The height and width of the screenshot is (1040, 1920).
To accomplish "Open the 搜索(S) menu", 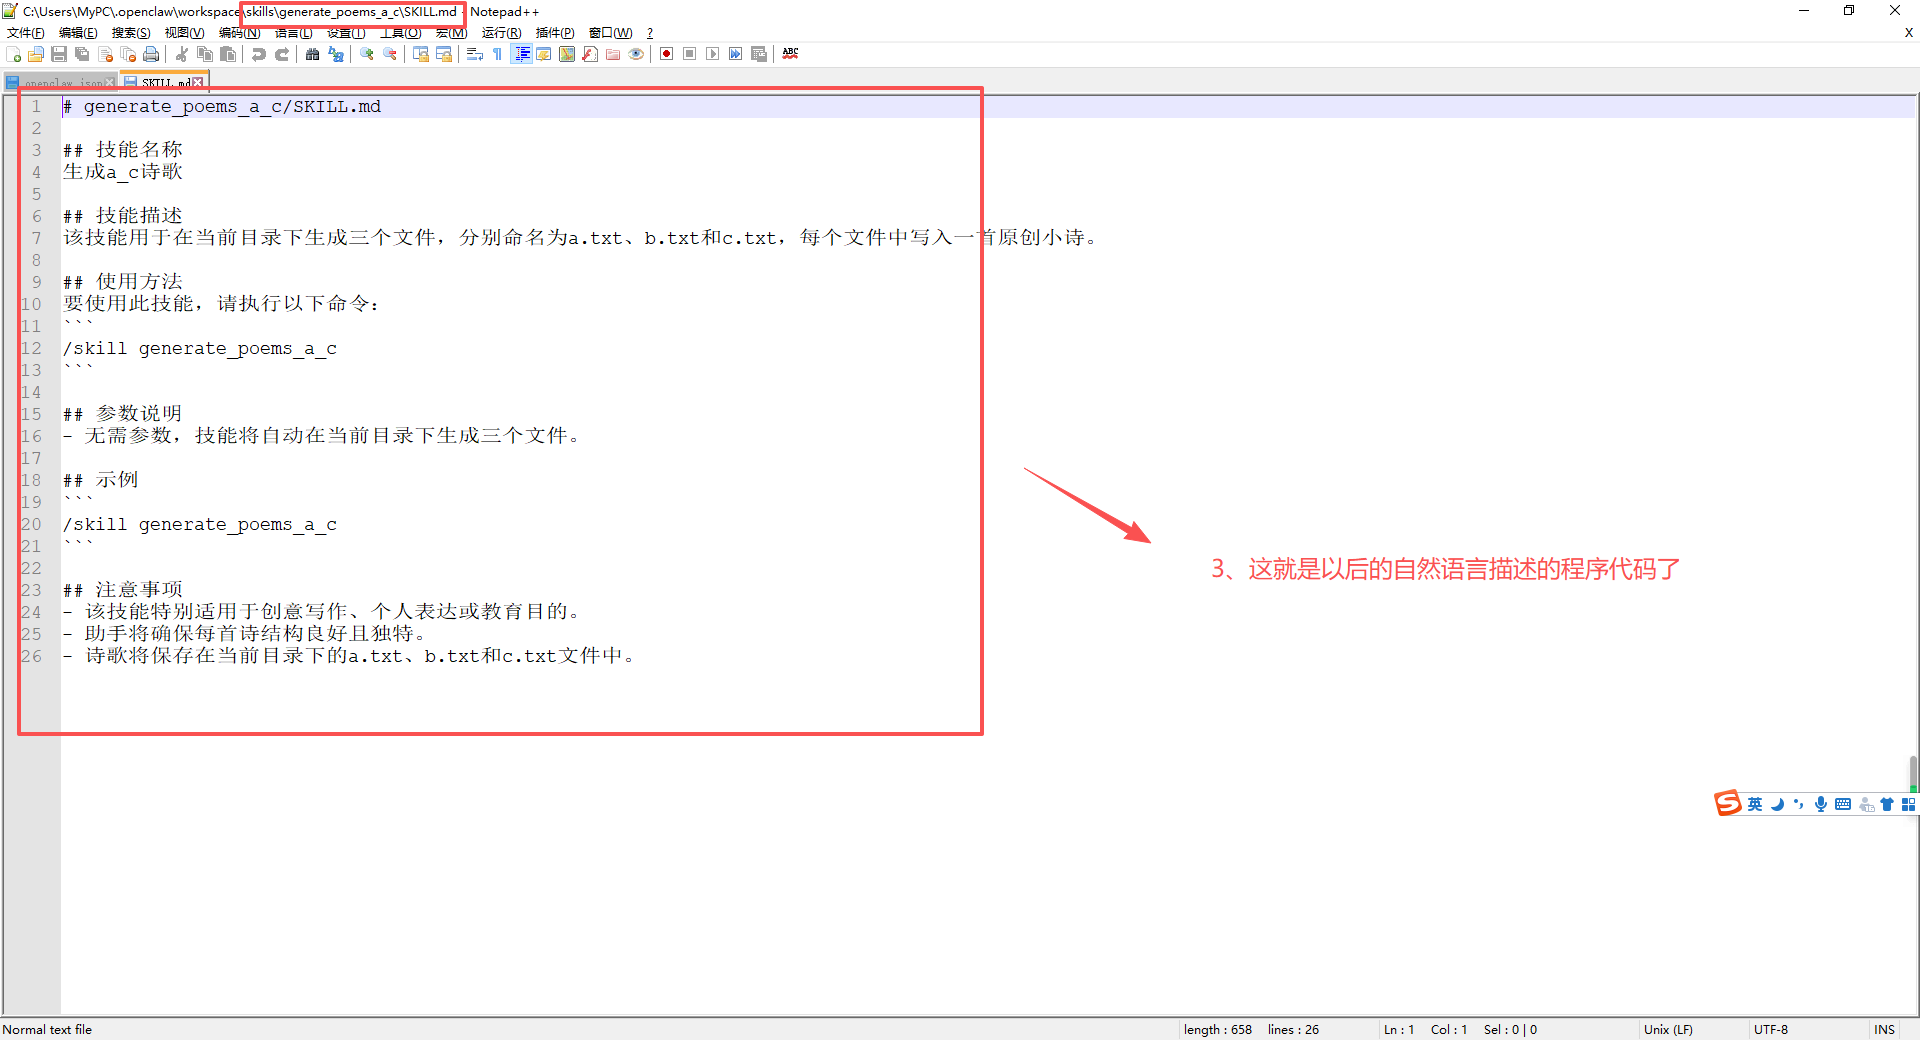I will click(131, 33).
